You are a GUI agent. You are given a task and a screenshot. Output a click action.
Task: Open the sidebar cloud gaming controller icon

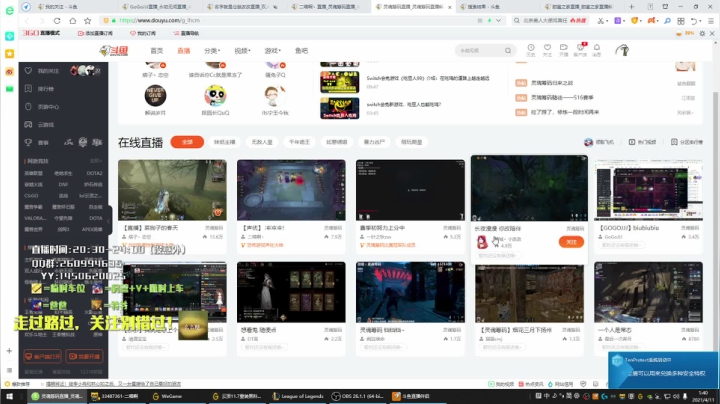28,124
